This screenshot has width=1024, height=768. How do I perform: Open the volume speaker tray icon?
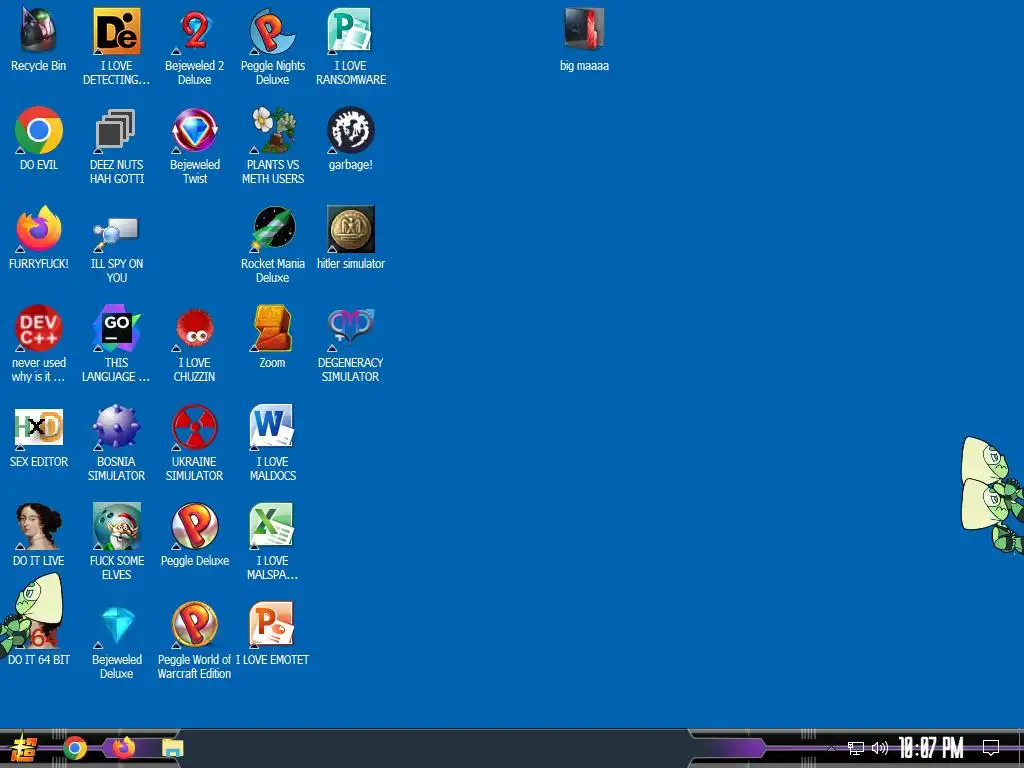click(880, 748)
